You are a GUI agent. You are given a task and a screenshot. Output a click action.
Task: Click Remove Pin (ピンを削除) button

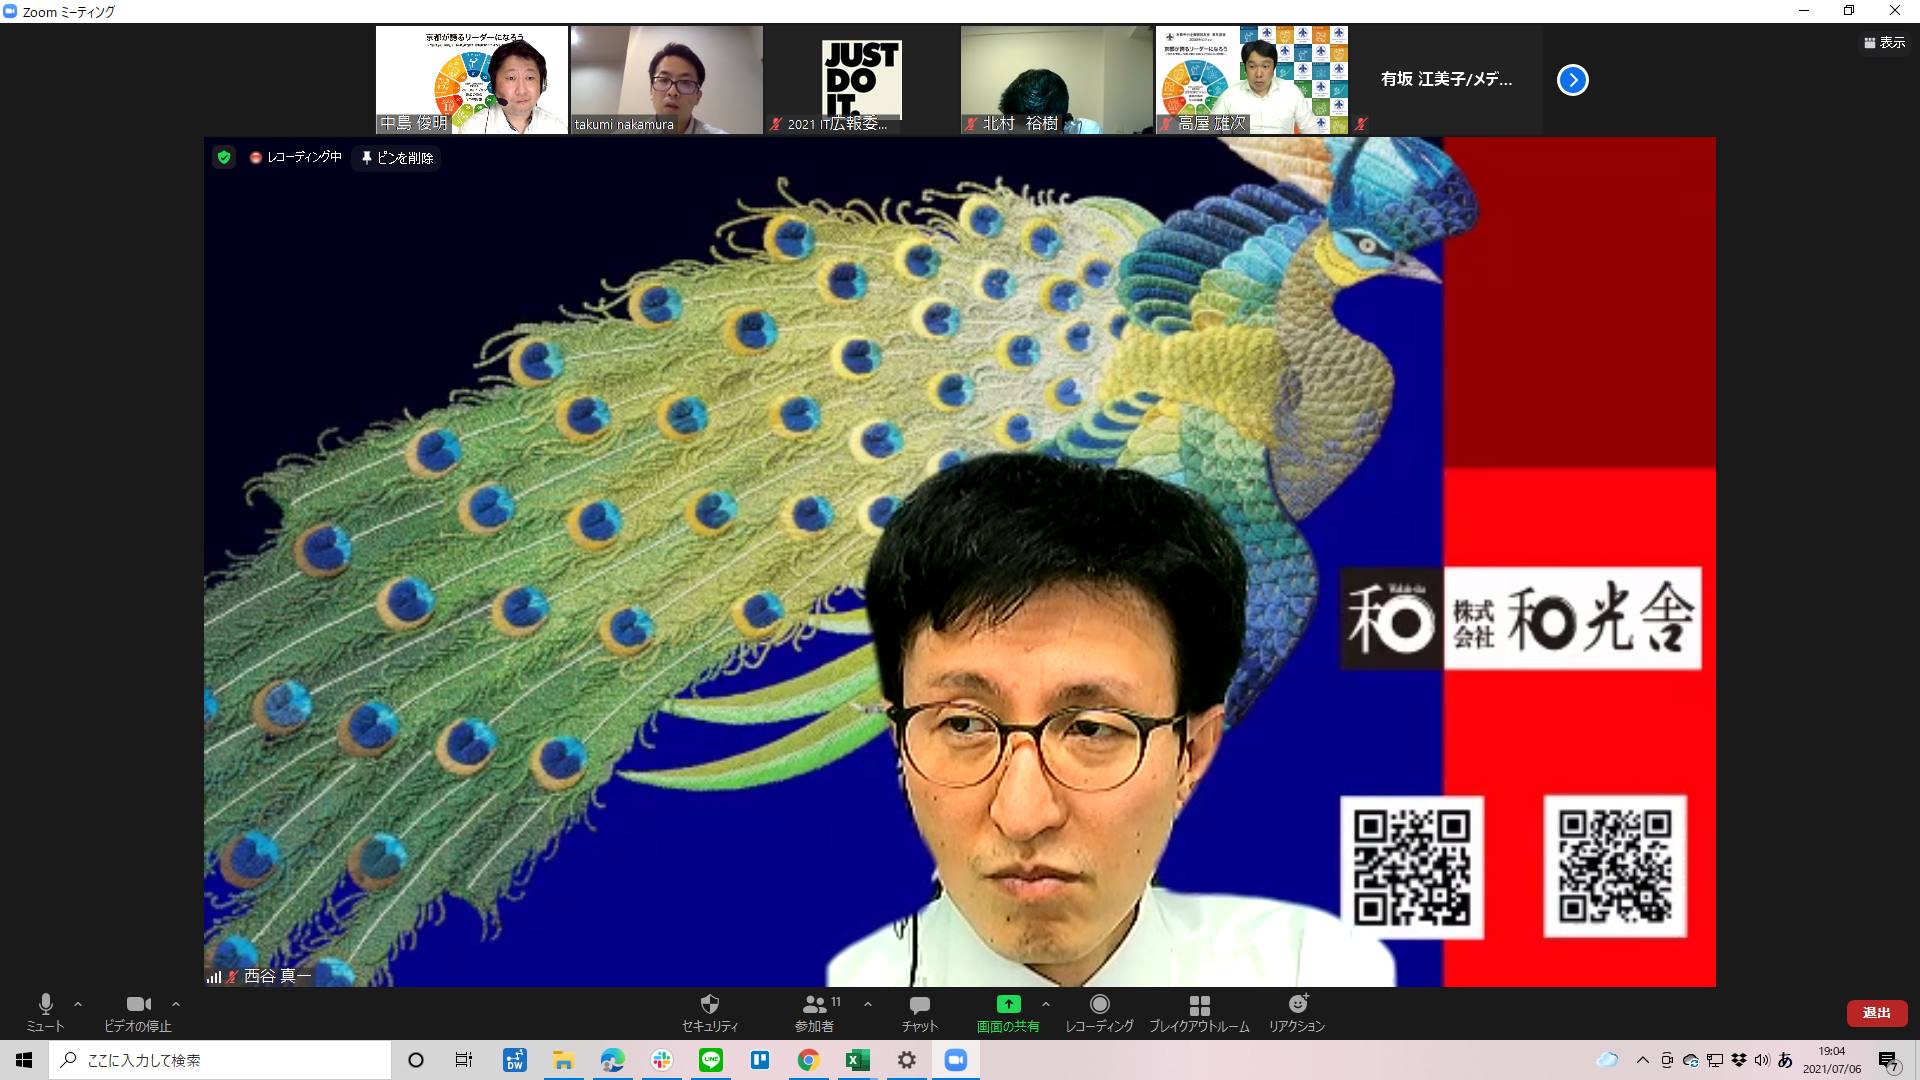(x=397, y=158)
